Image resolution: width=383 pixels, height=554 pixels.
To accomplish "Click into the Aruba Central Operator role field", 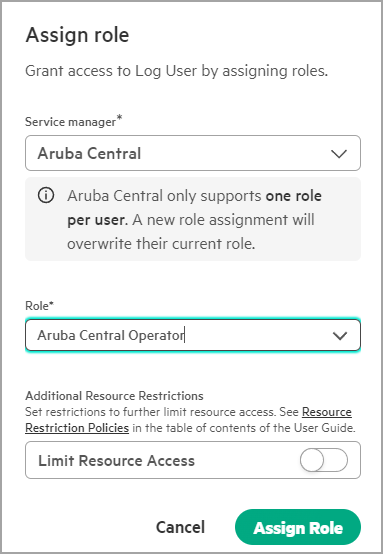I will click(x=193, y=335).
